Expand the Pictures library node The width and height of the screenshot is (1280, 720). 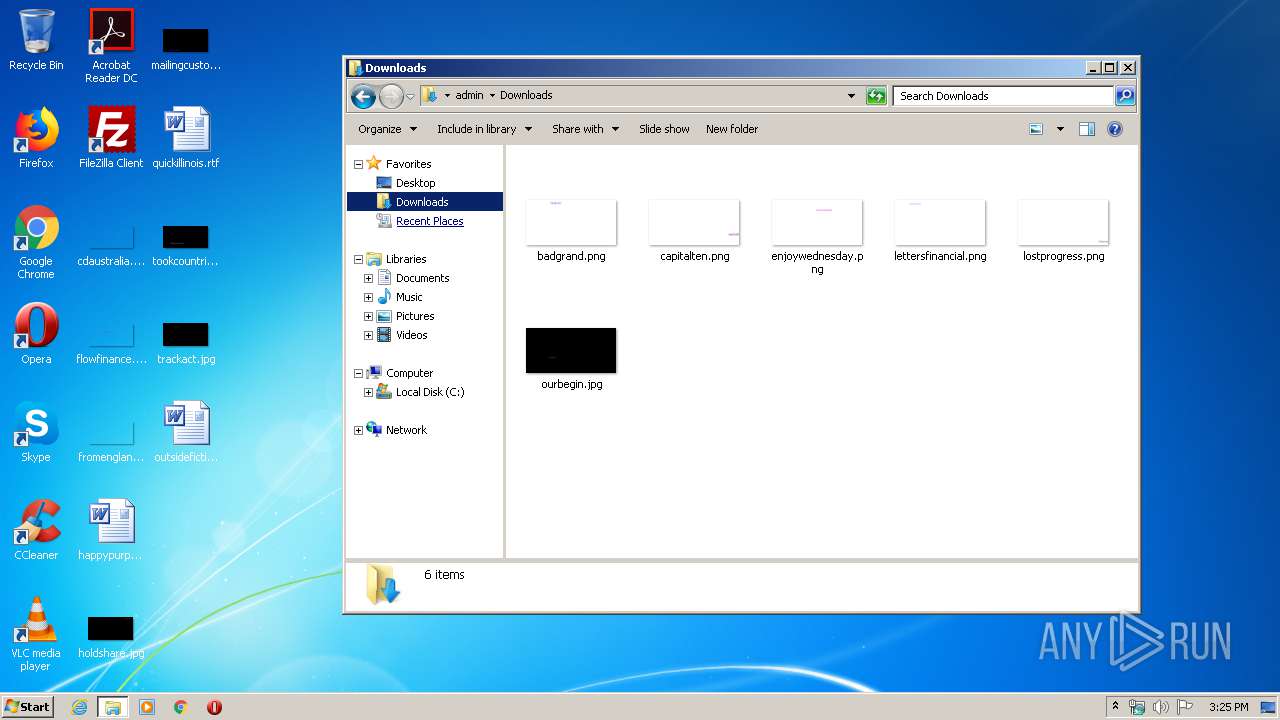pos(368,316)
